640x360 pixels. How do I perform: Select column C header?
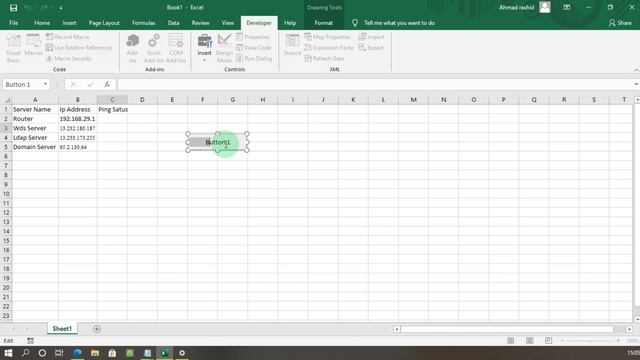tap(112, 100)
